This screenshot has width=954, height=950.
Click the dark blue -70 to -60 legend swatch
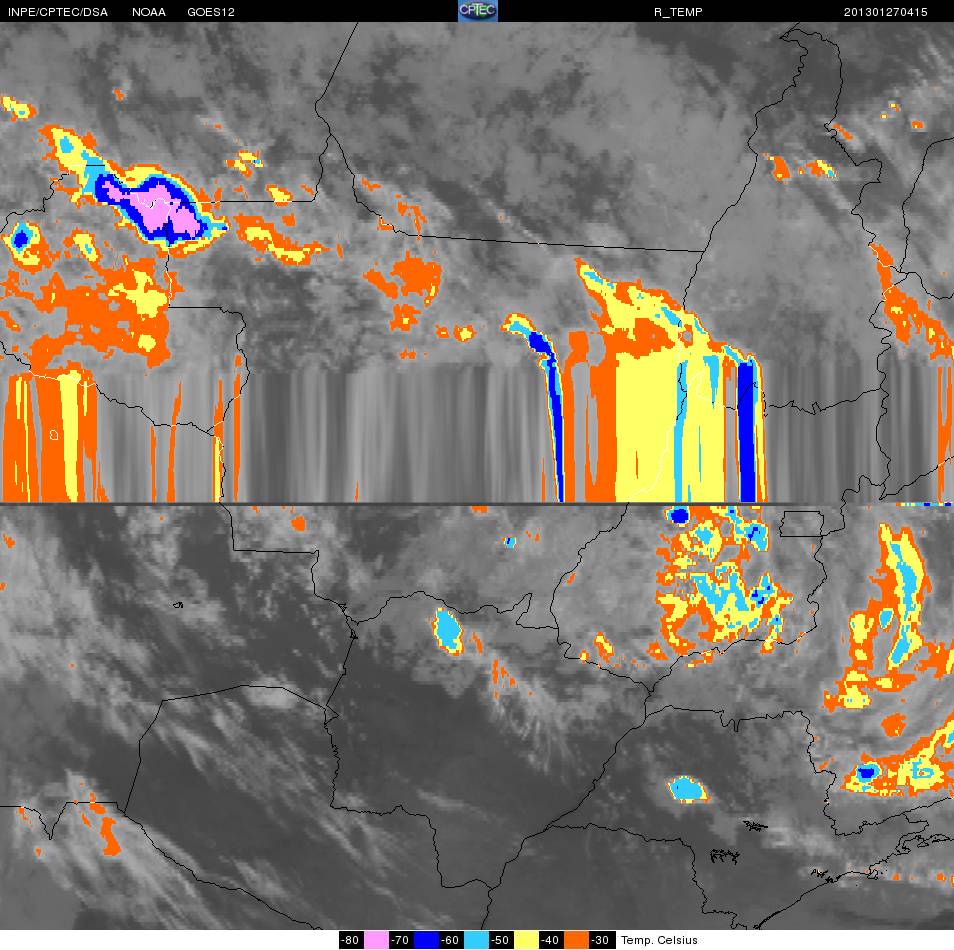point(426,940)
